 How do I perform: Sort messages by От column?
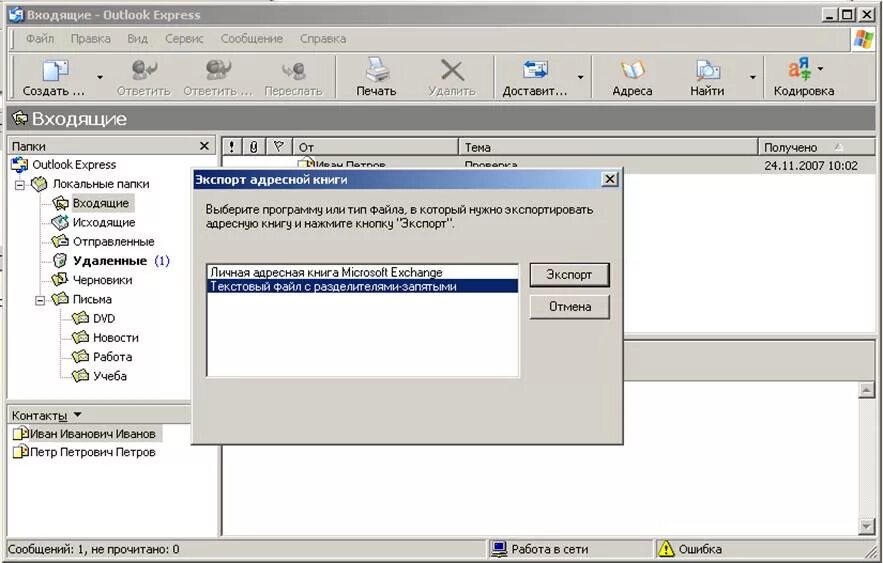pos(376,147)
